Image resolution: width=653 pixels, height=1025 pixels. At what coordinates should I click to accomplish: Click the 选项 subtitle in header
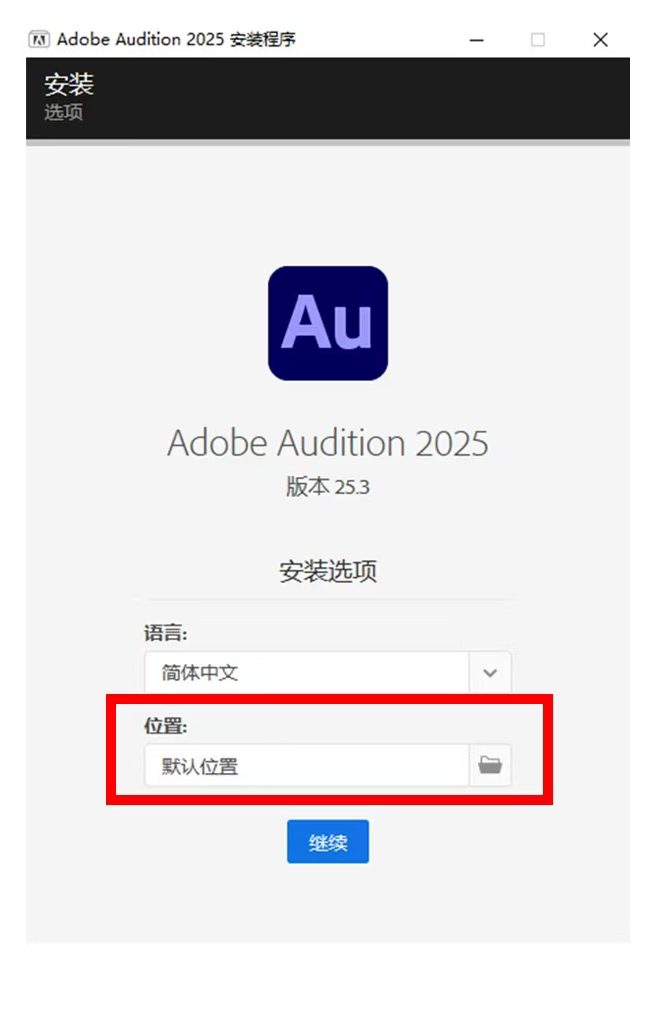[x=63, y=112]
